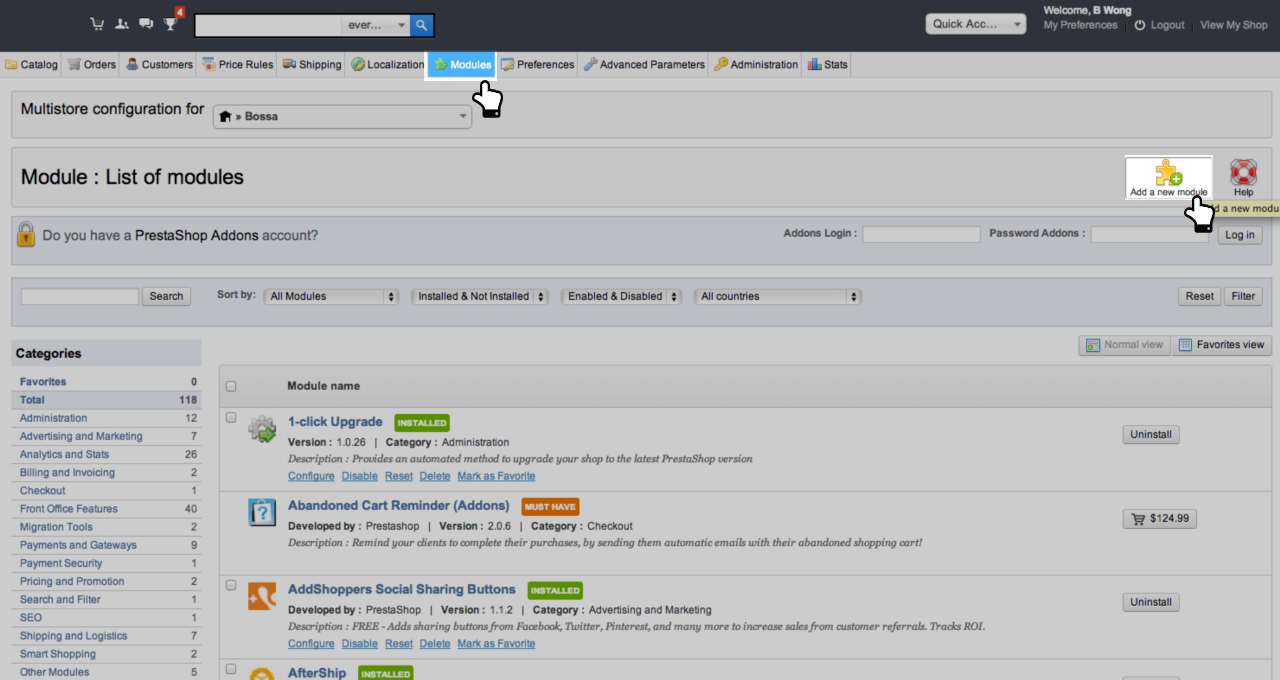Uninstall the AddShoppers Social Sharing Buttons module
Viewport: 1280px width, 680px height.
point(1152,602)
